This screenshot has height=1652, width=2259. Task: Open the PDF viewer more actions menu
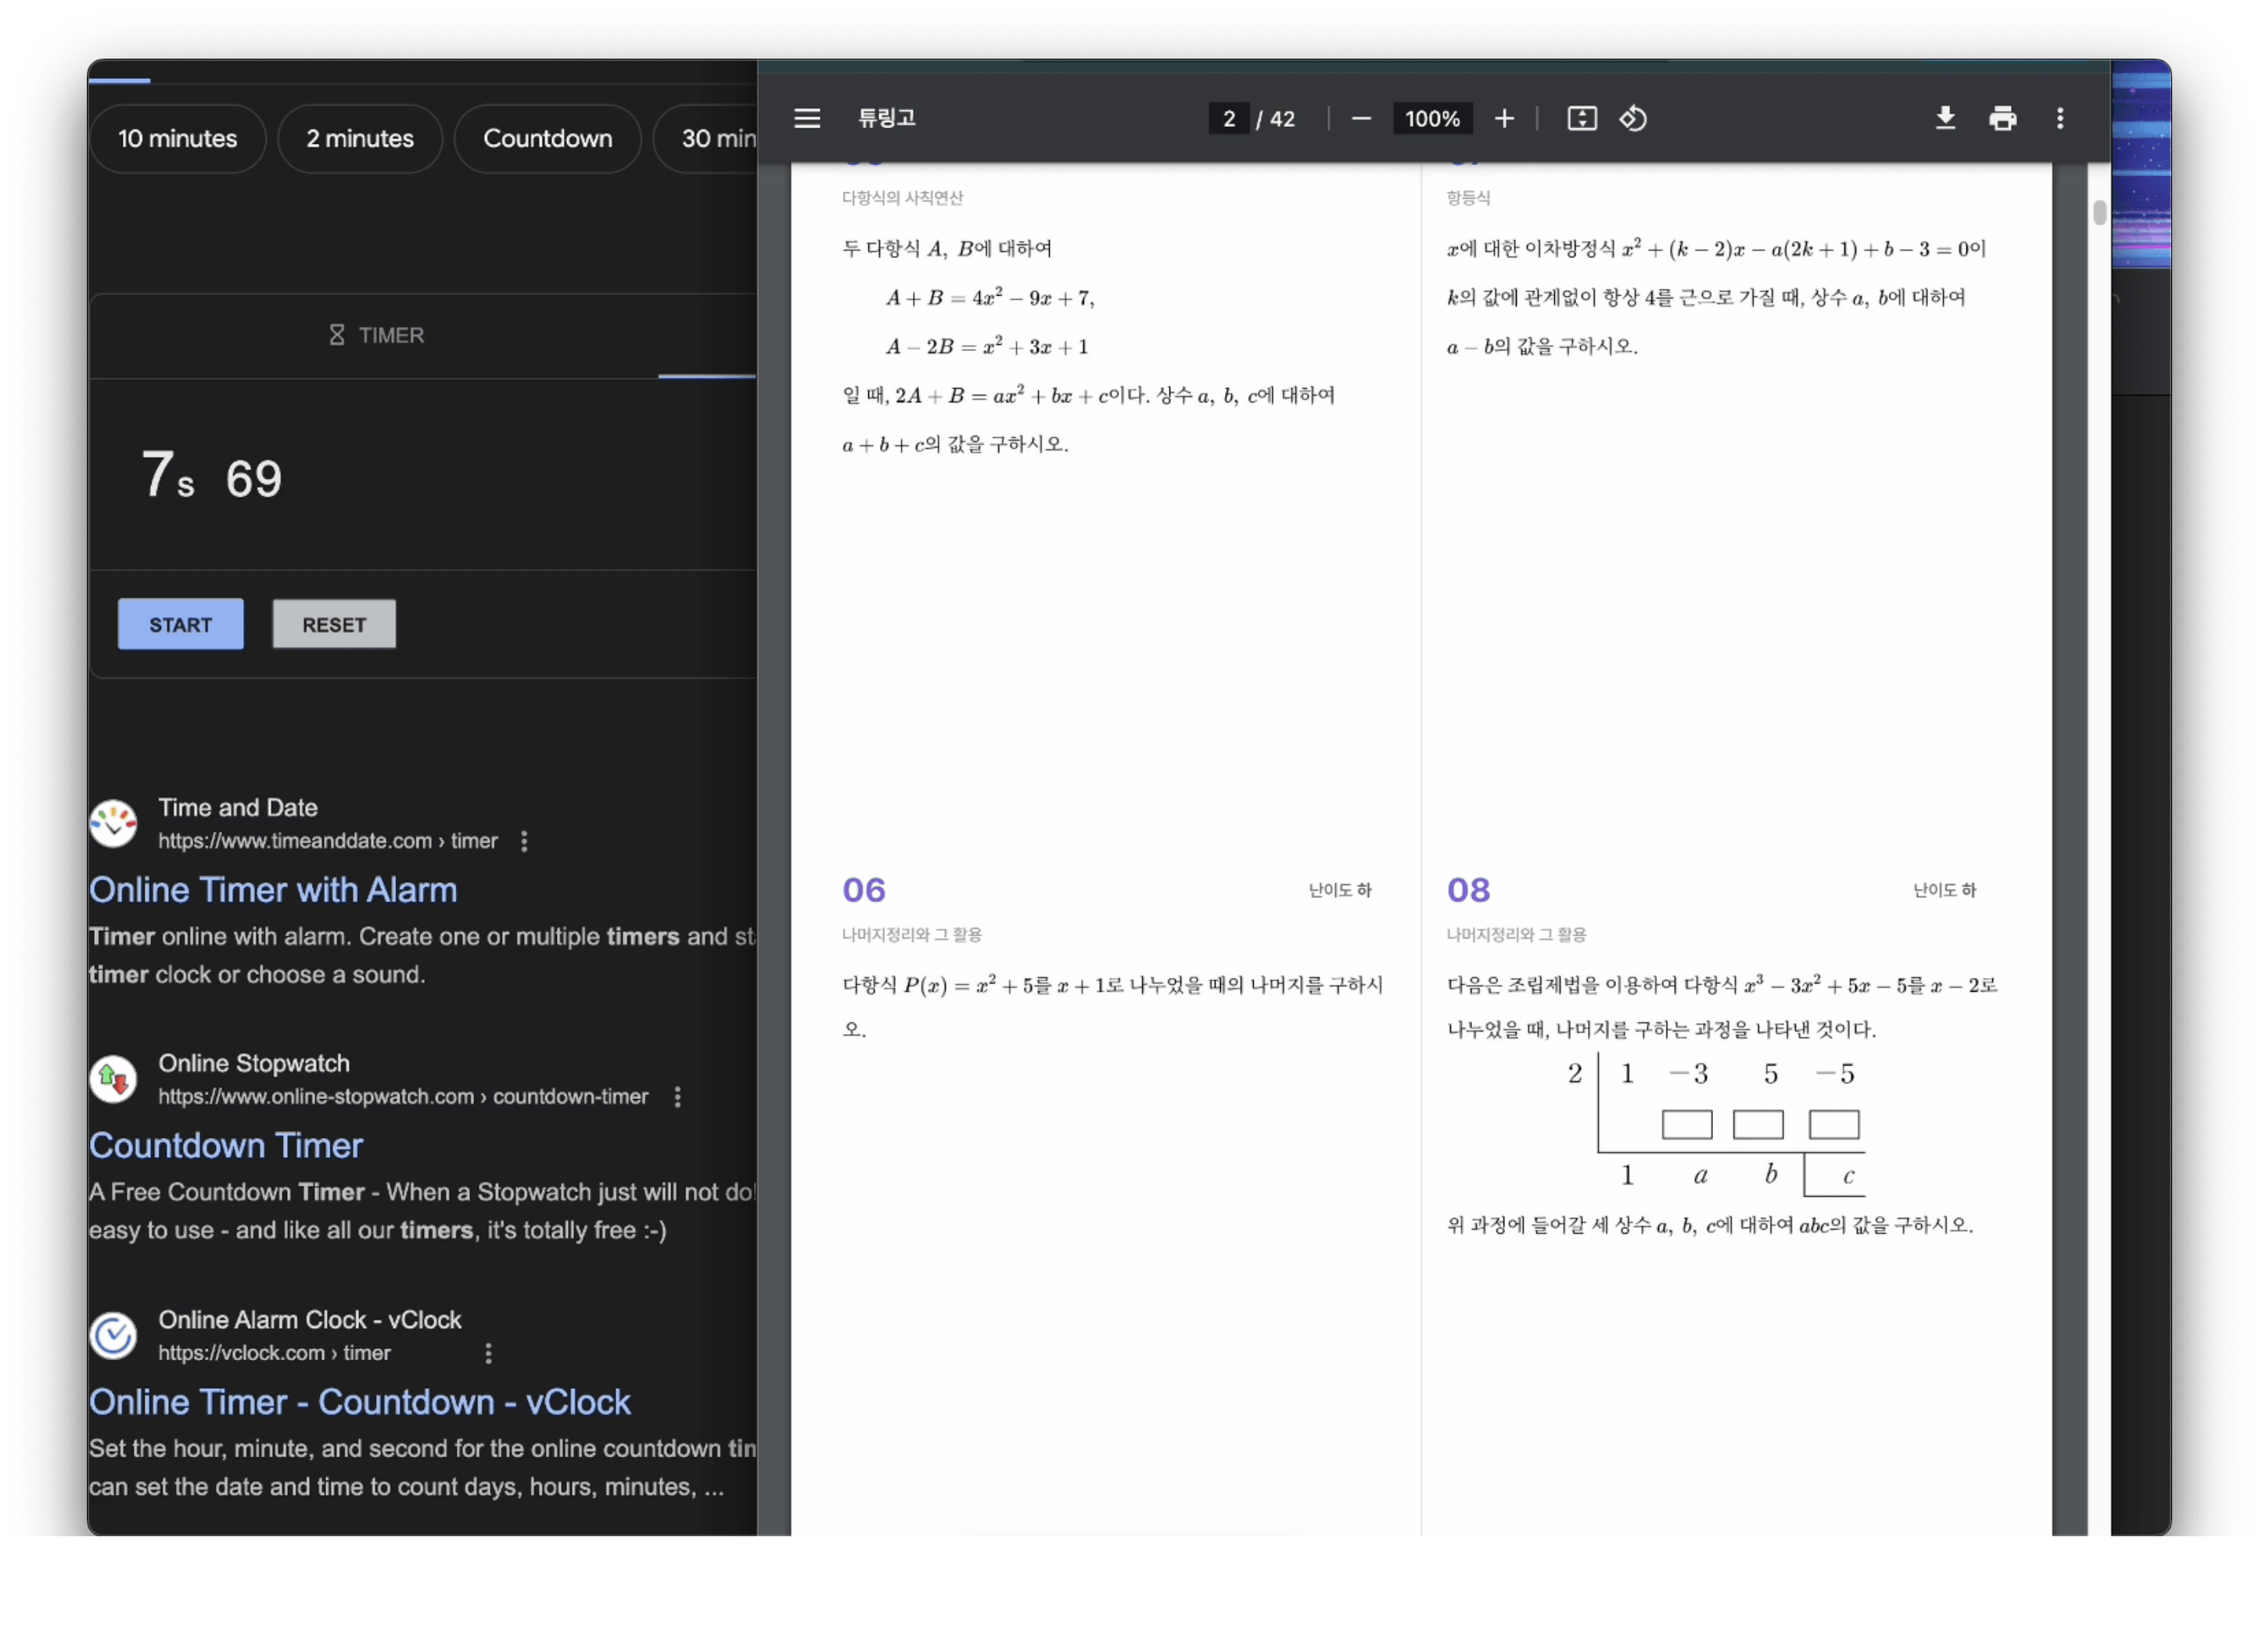(x=2060, y=119)
